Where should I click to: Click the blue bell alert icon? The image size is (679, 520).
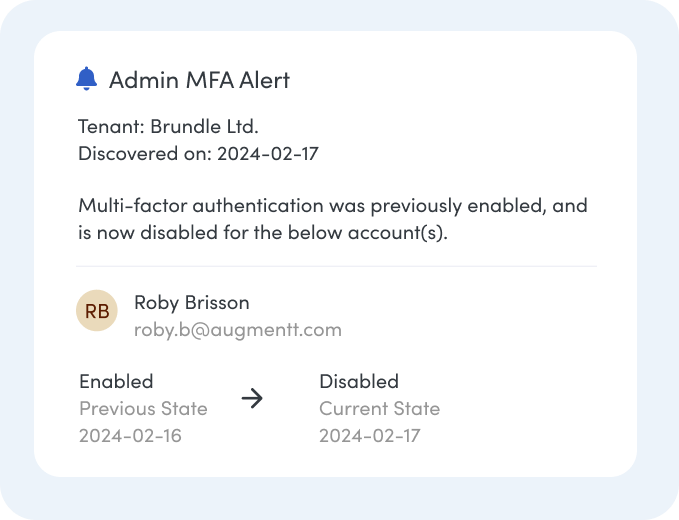tap(87, 79)
